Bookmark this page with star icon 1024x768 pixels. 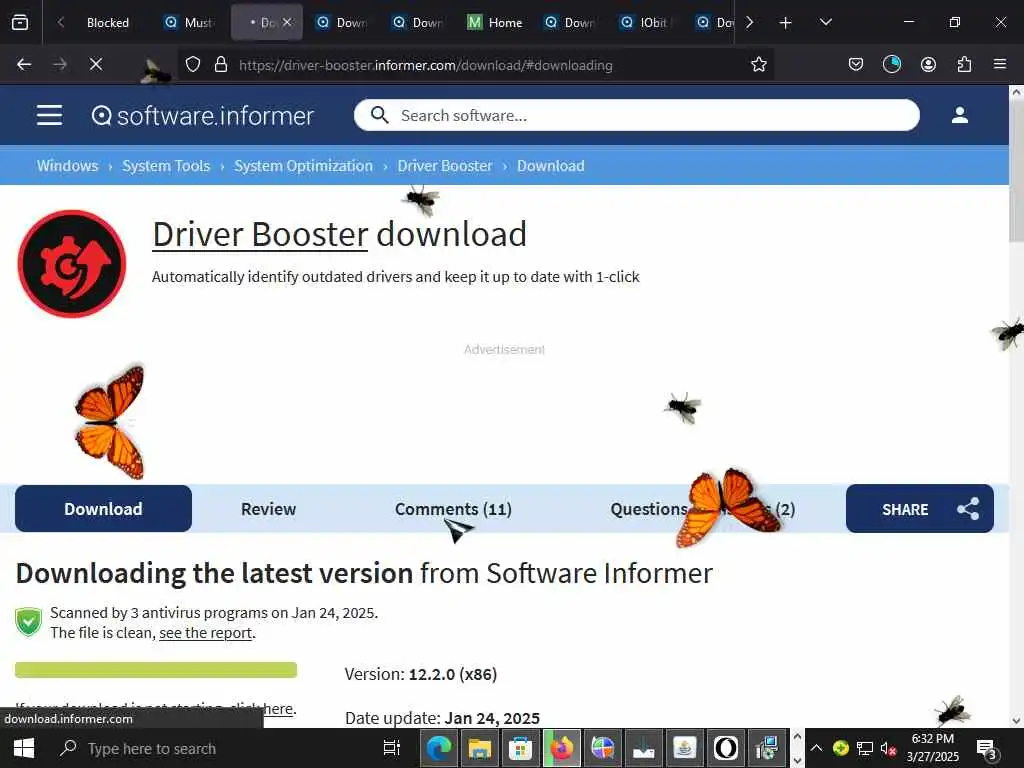[x=758, y=64]
